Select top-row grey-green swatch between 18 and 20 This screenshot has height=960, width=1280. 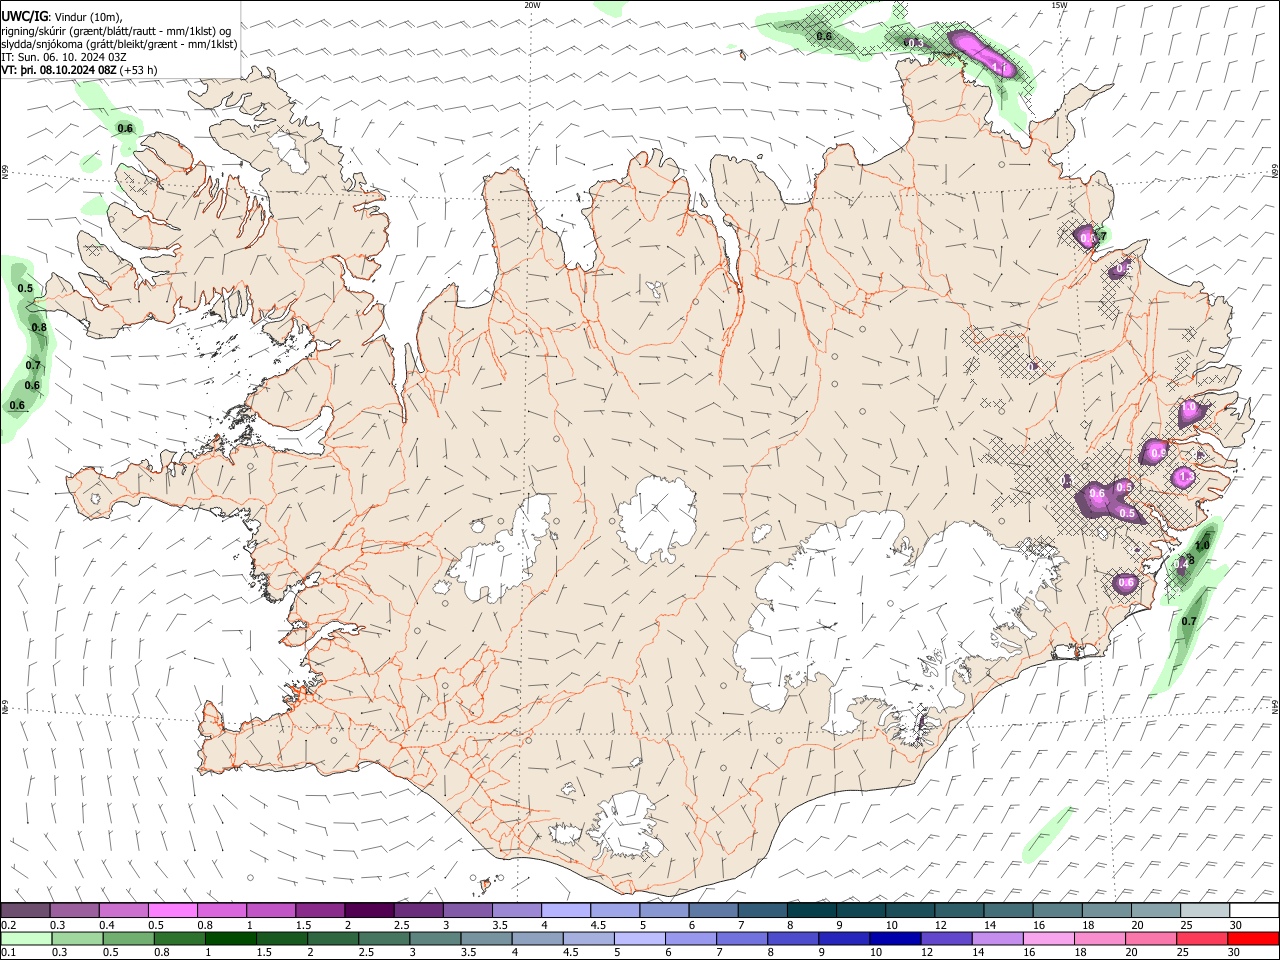pyautogui.click(x=1107, y=911)
